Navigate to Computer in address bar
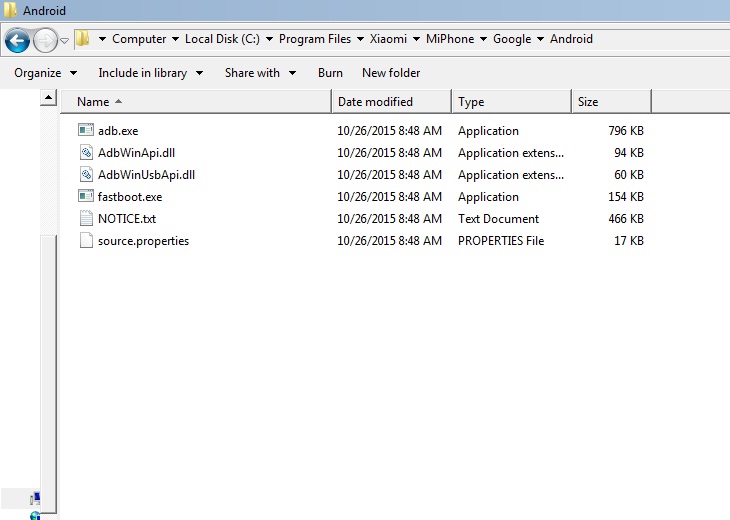This screenshot has height=520, width=730. [139, 39]
